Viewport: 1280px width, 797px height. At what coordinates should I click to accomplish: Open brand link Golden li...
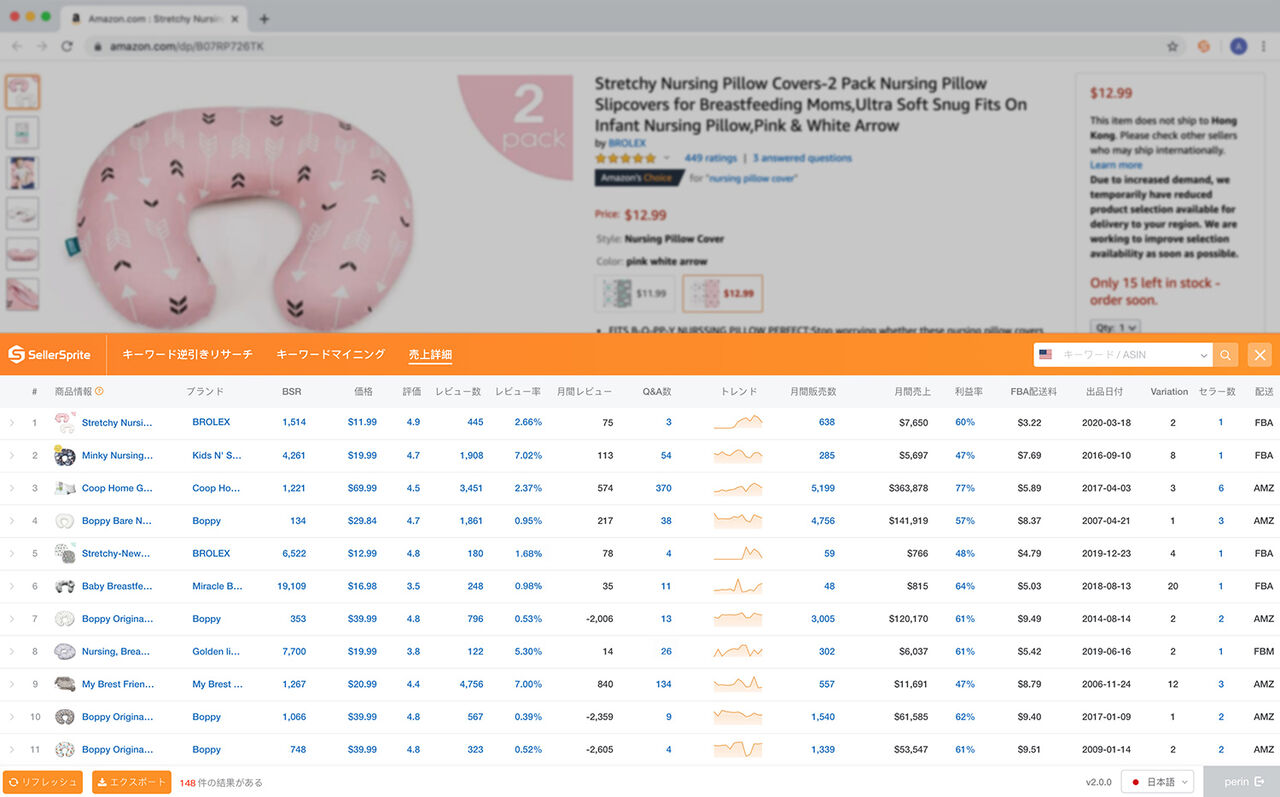click(x=216, y=651)
